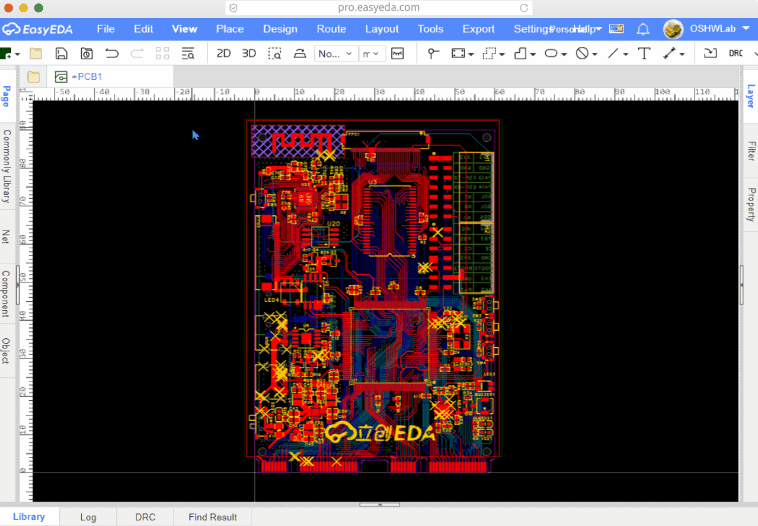Select the Text tool
Viewport: 758px width, 526px height.
(x=643, y=53)
